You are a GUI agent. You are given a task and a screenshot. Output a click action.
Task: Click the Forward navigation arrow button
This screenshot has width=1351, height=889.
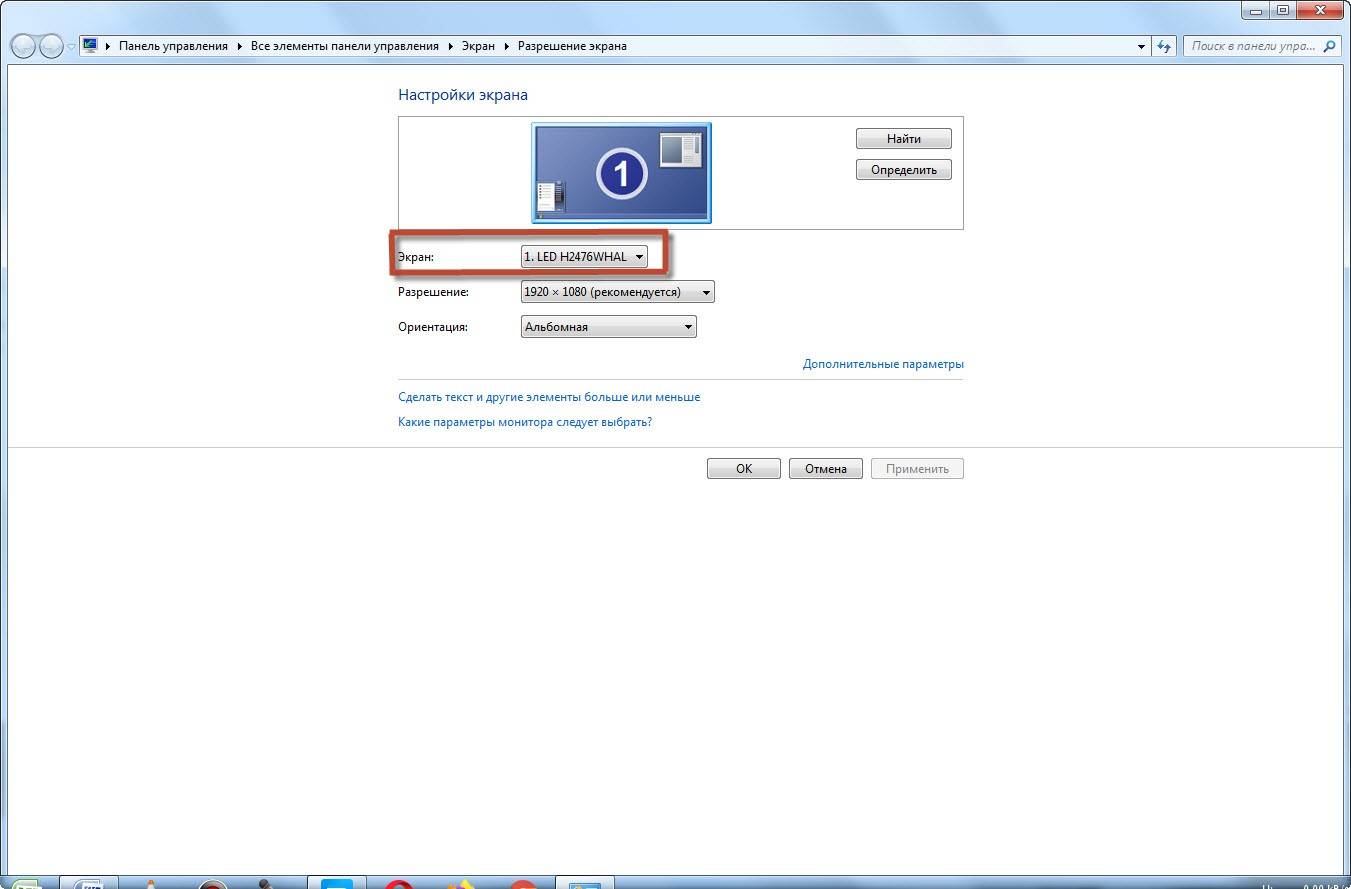pos(51,46)
